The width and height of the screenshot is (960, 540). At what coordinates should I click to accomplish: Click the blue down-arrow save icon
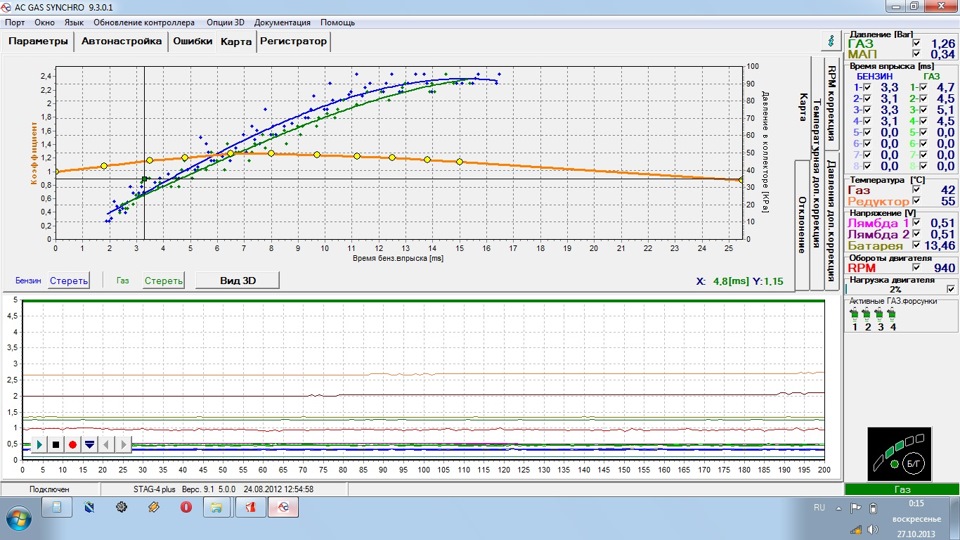89,444
